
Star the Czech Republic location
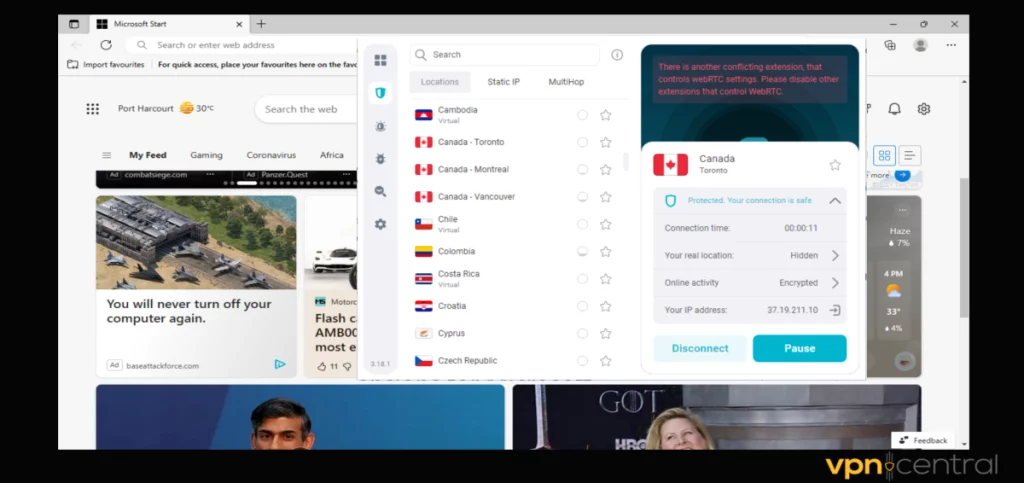pyautogui.click(x=605, y=361)
